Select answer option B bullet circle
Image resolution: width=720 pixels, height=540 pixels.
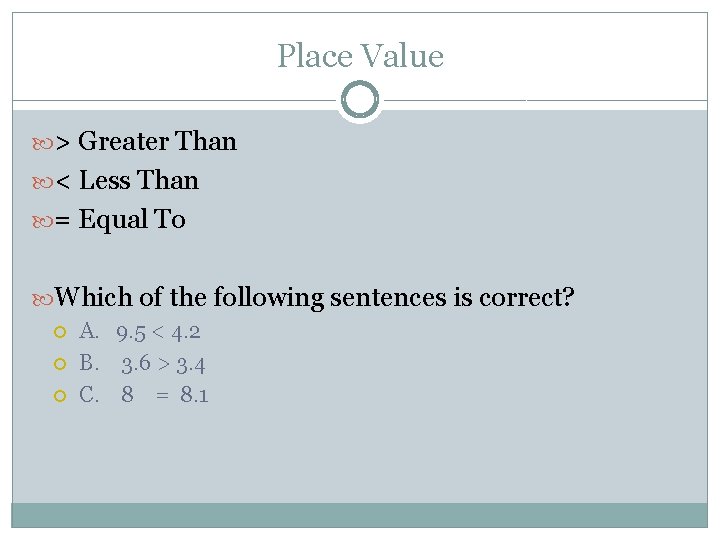(x=60, y=364)
